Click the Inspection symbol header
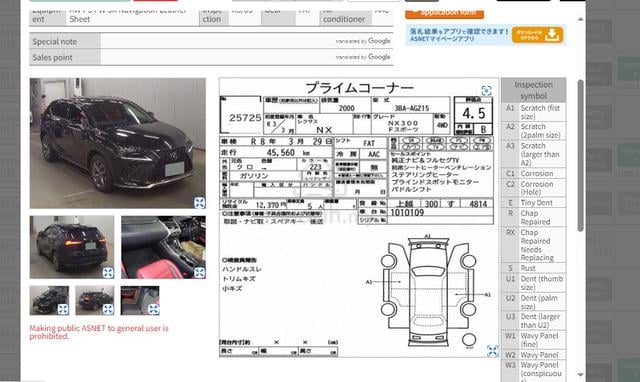640x382 pixels. (533, 90)
